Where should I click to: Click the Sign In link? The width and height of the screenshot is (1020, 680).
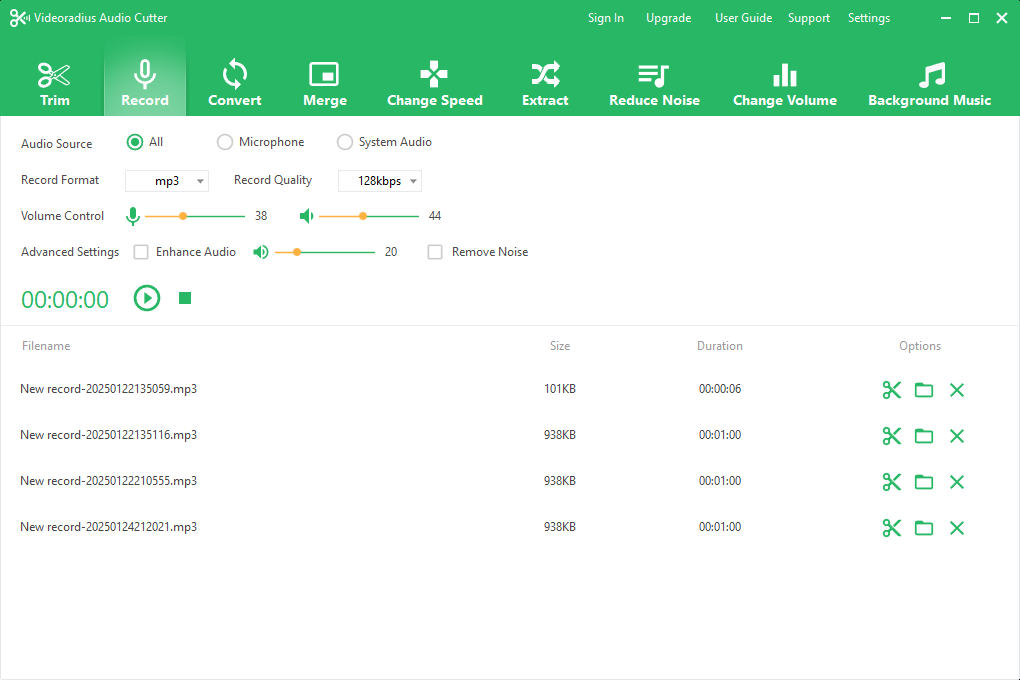tap(606, 18)
